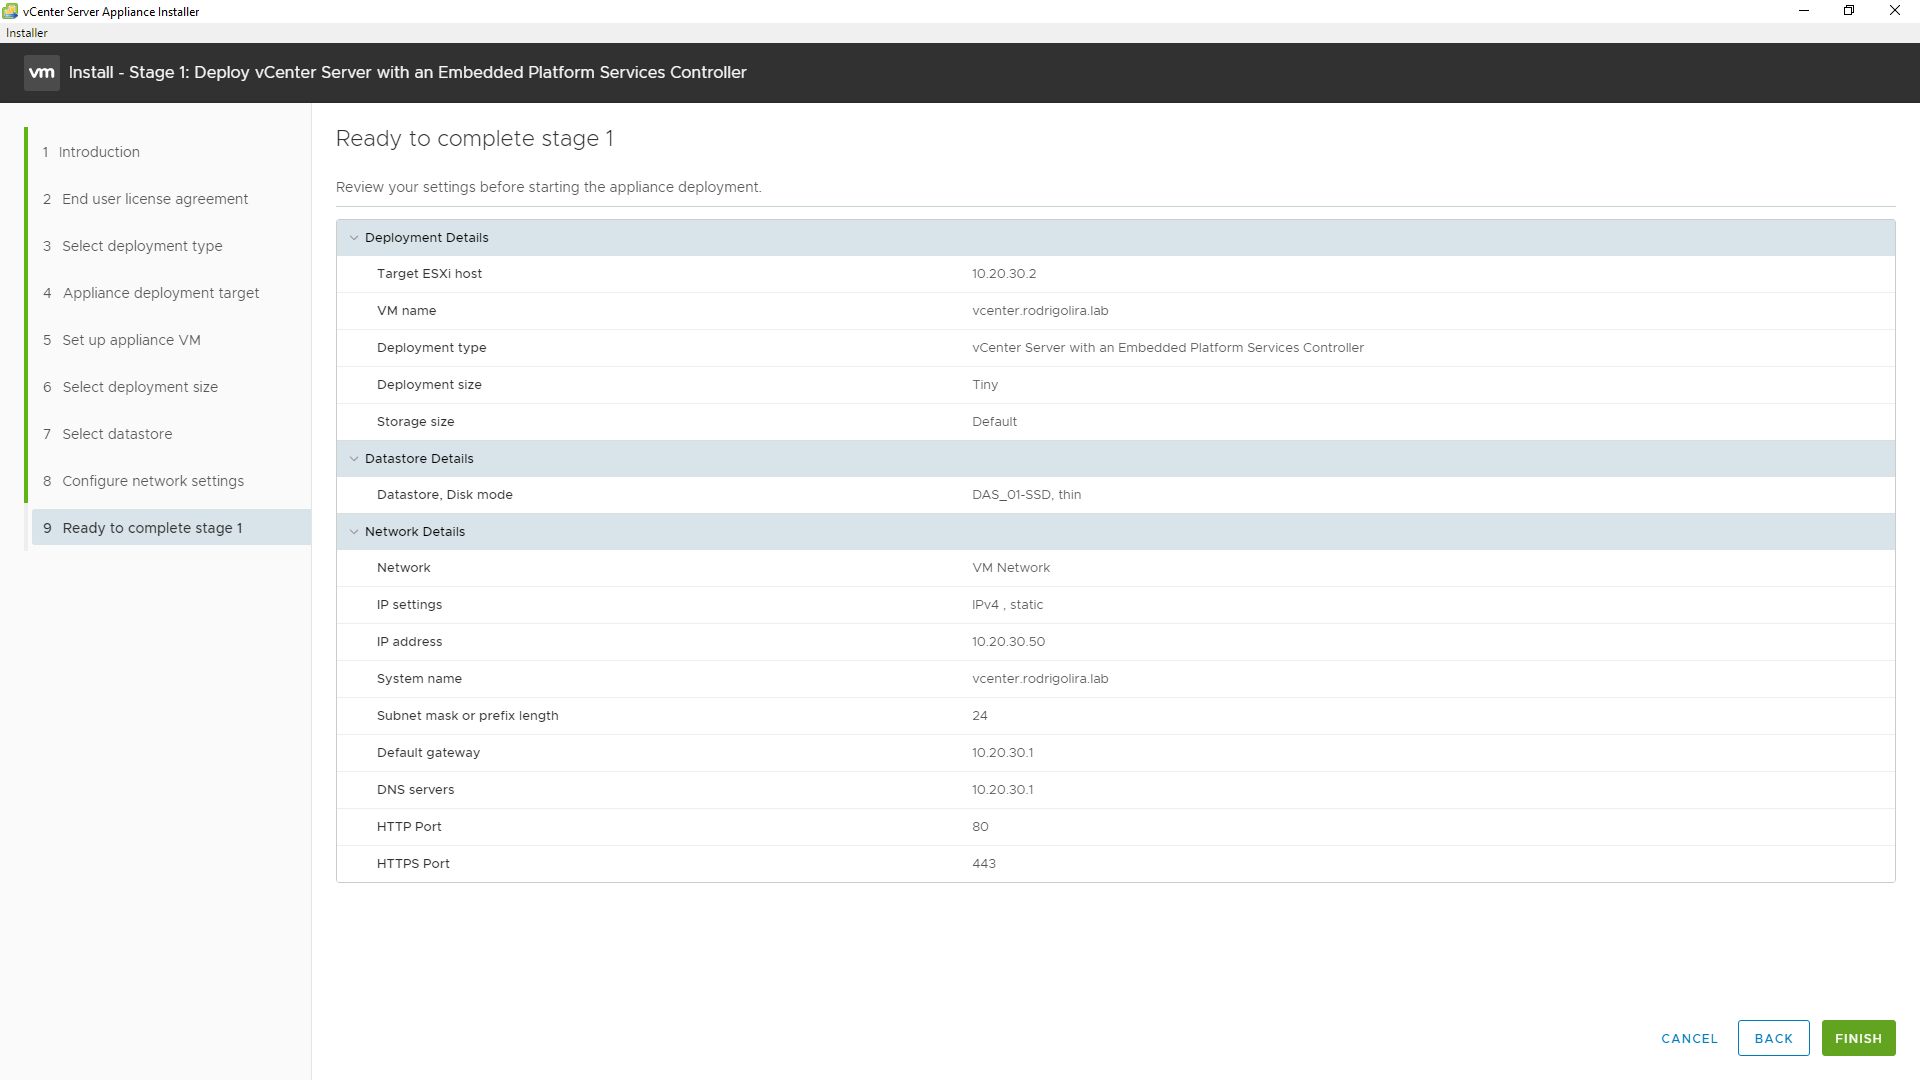Go to Select deployment type step
The image size is (1920, 1080).
[x=142, y=246]
